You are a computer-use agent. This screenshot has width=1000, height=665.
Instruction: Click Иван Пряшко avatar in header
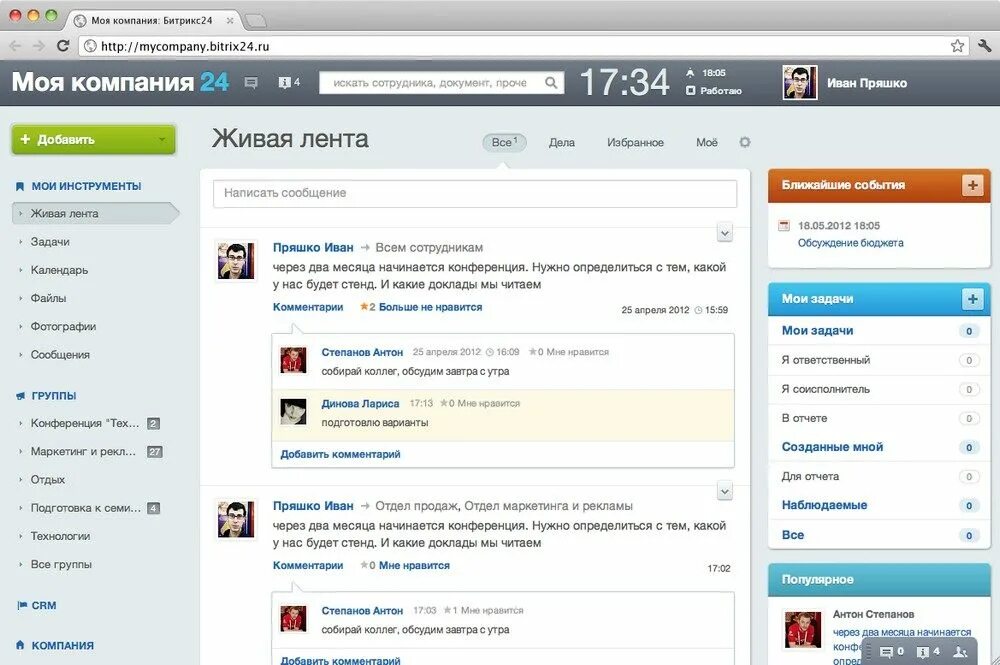(x=800, y=83)
